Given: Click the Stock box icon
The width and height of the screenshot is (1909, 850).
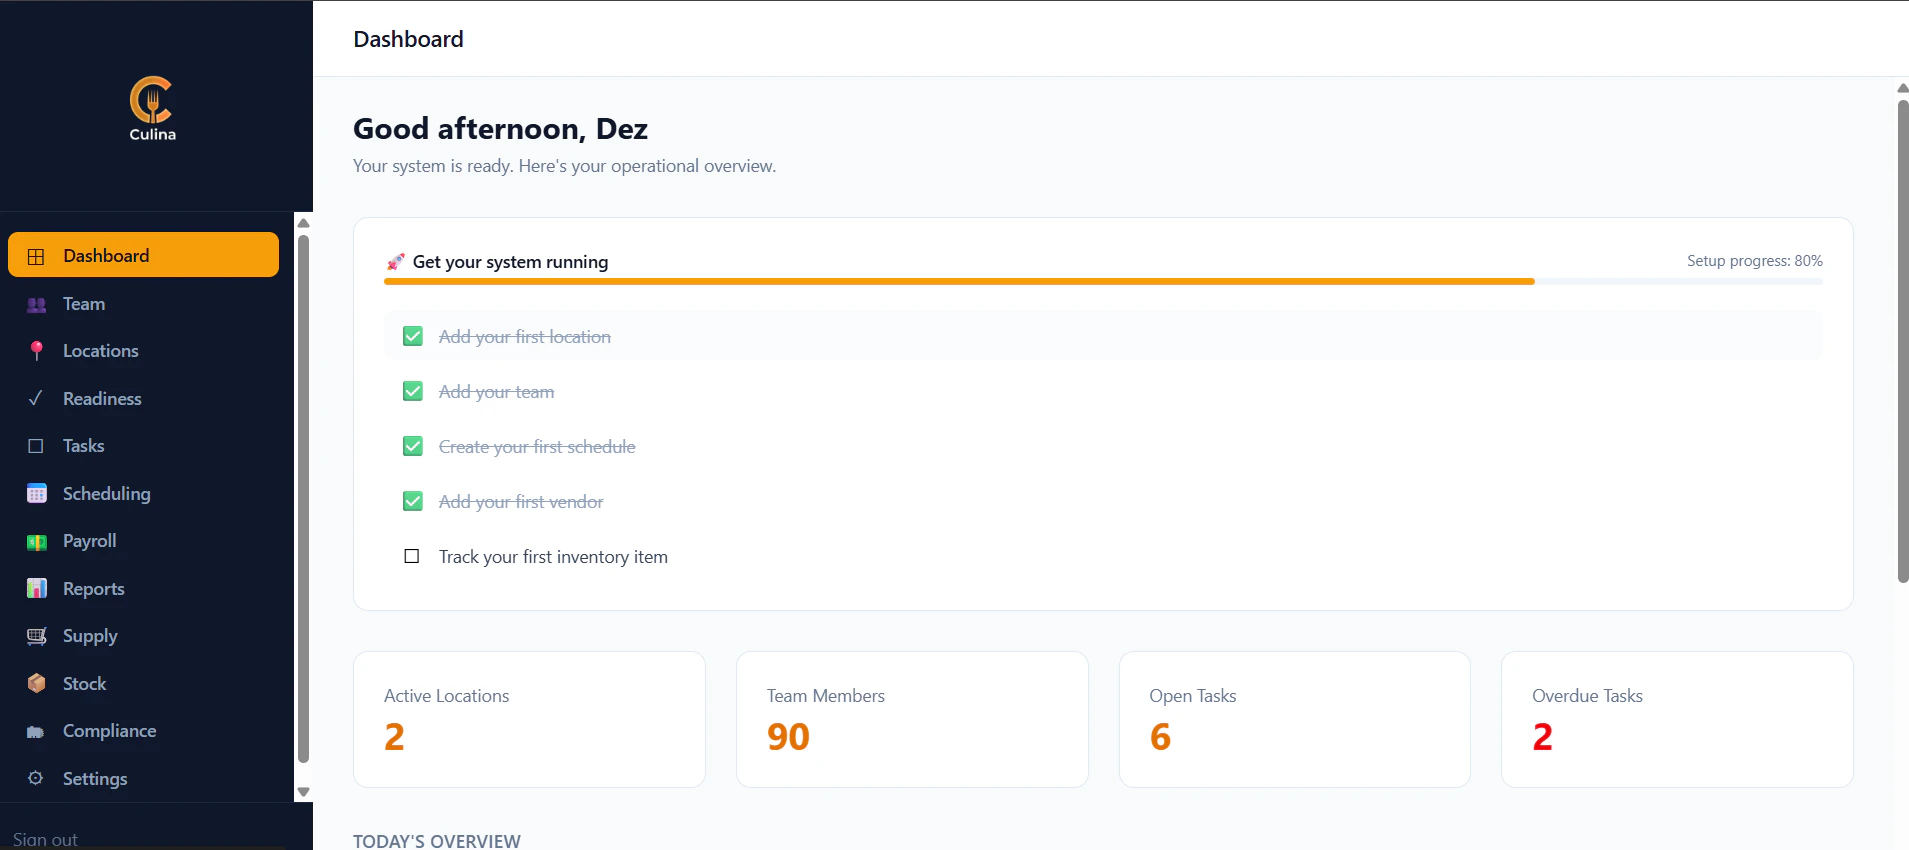Looking at the screenshot, I should pyautogui.click(x=36, y=683).
